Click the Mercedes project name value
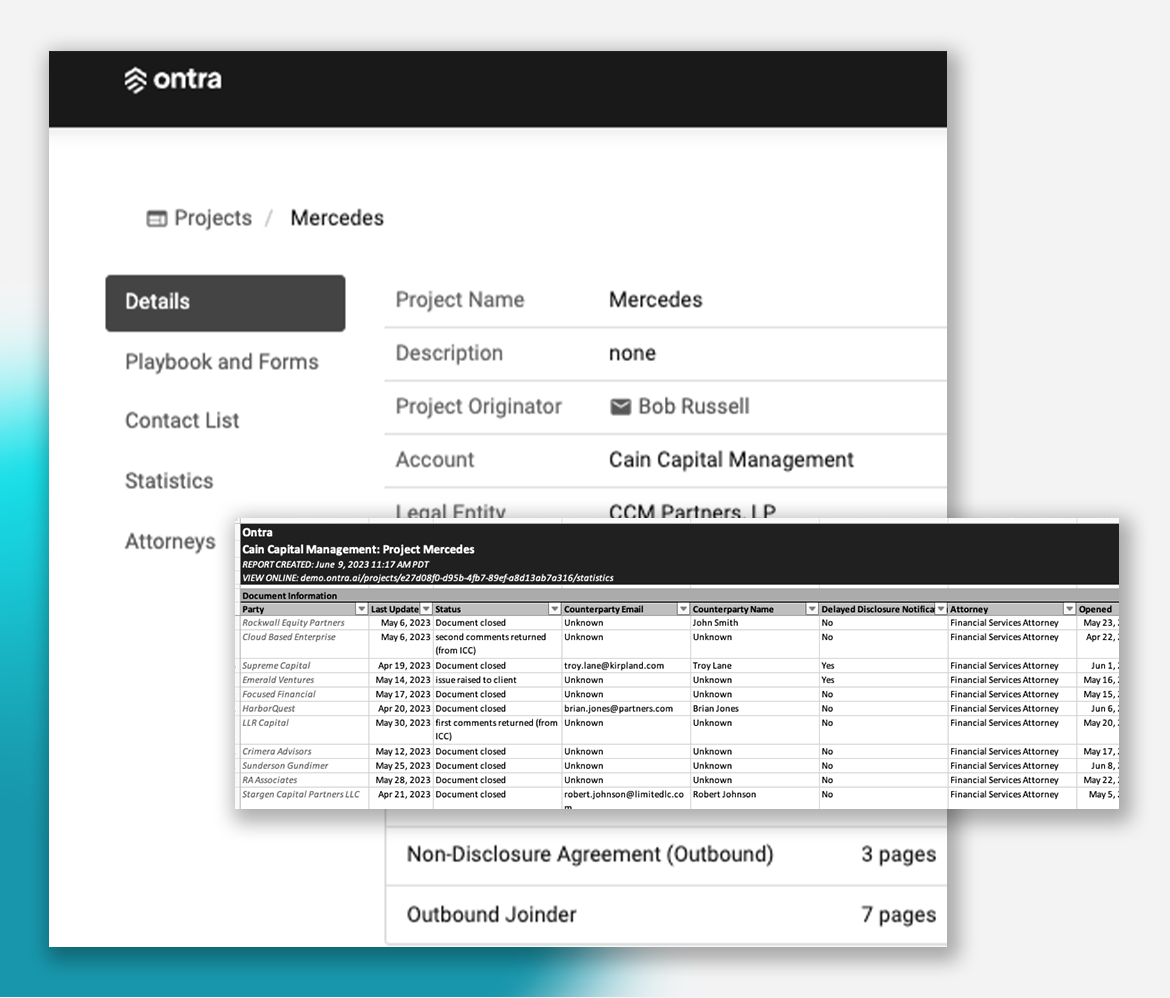1170x998 pixels. pos(656,300)
